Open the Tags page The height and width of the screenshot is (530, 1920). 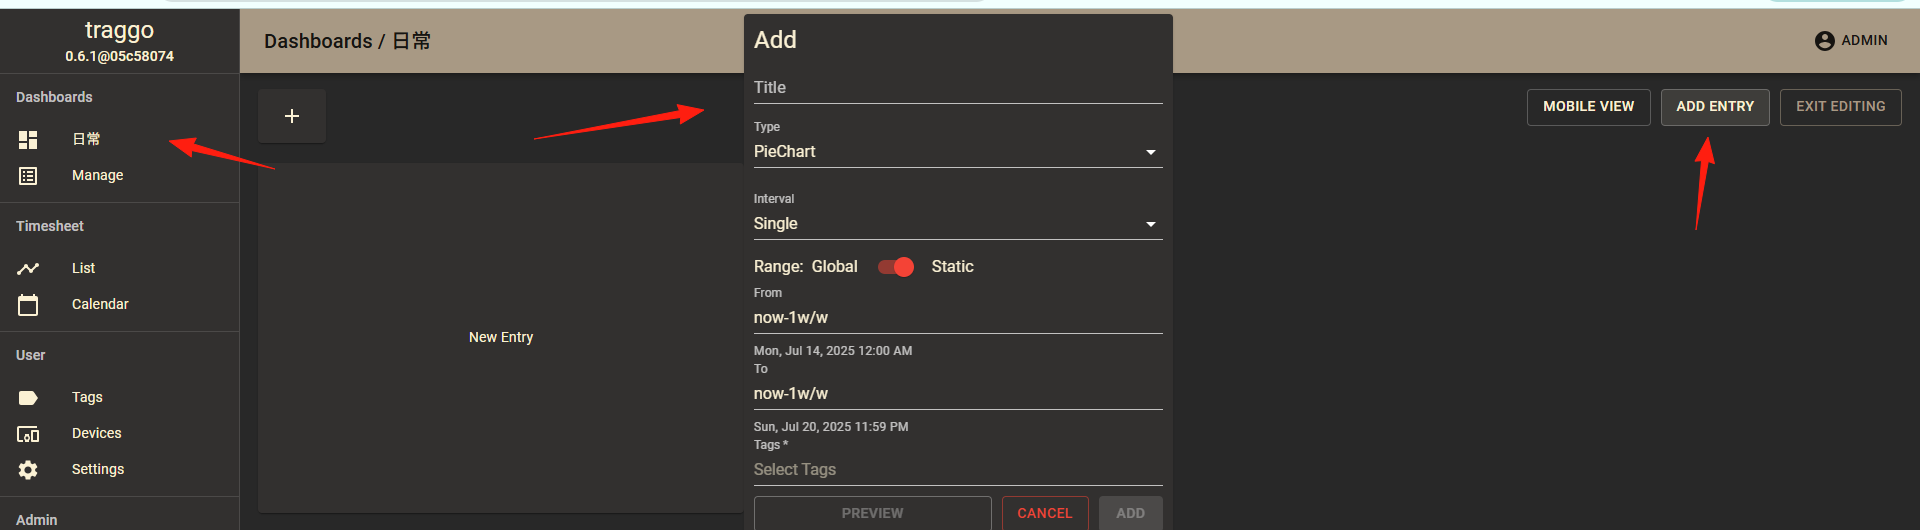pyautogui.click(x=119, y=397)
